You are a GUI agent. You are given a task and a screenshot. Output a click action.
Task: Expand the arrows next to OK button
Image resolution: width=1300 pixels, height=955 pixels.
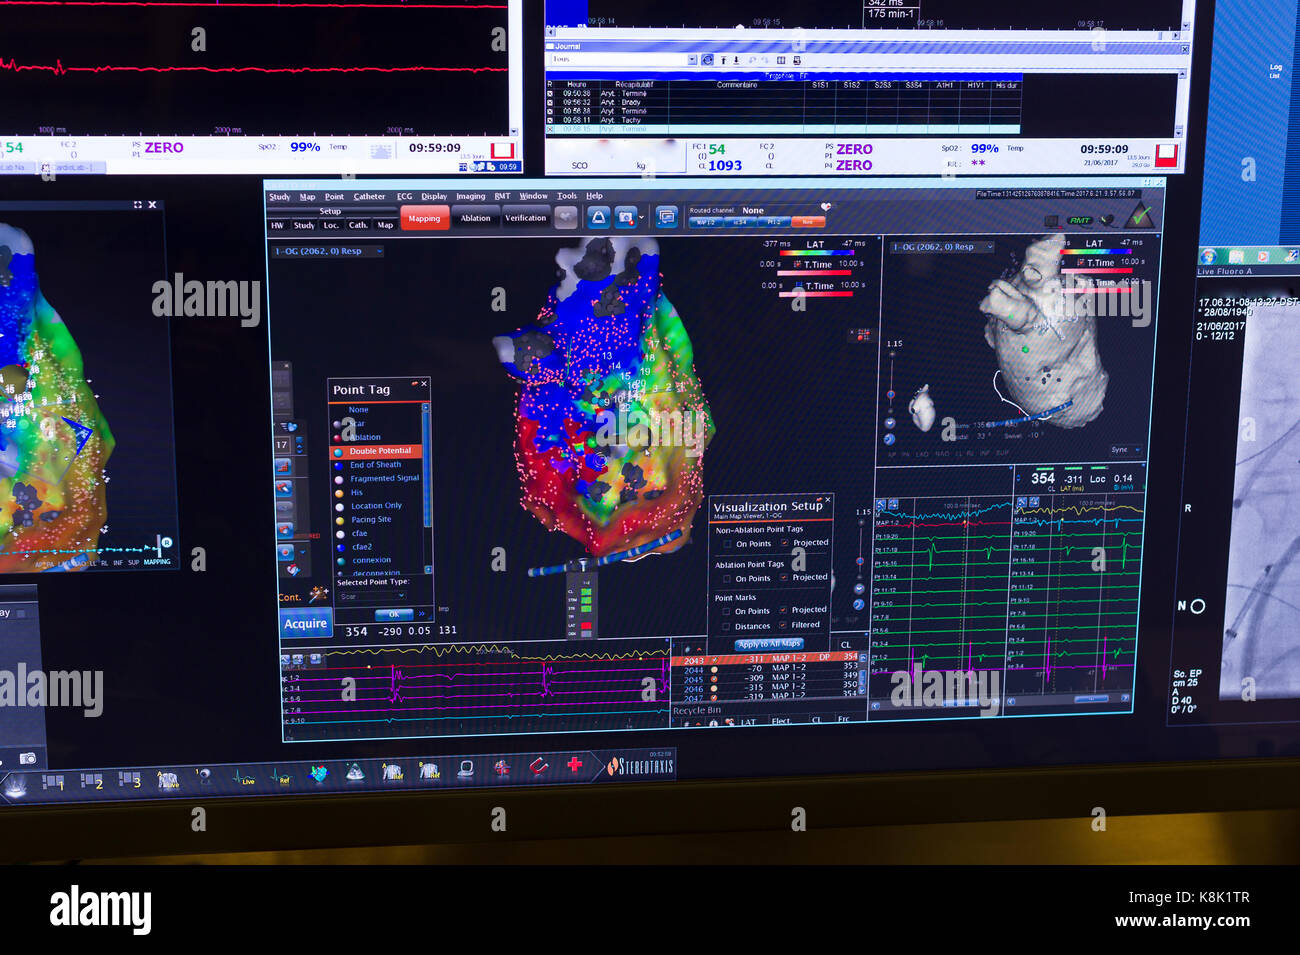[x=422, y=613]
